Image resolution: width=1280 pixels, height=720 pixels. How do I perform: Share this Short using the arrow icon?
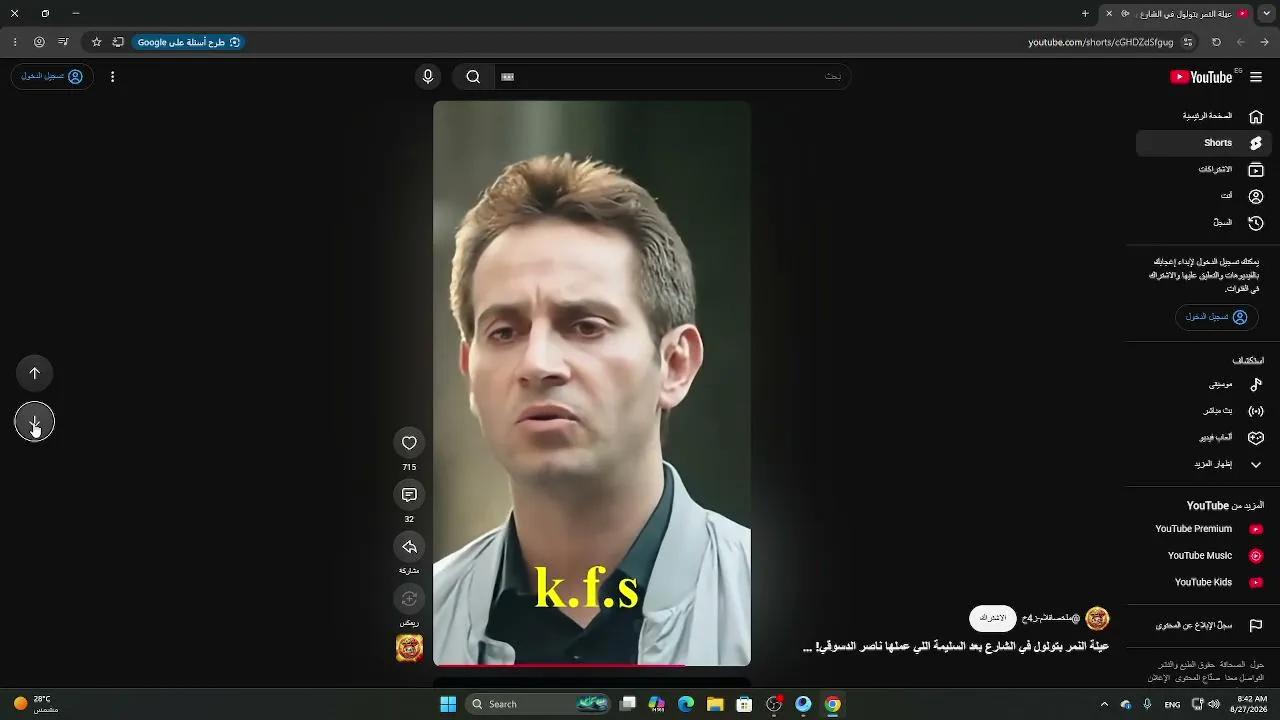coord(409,547)
